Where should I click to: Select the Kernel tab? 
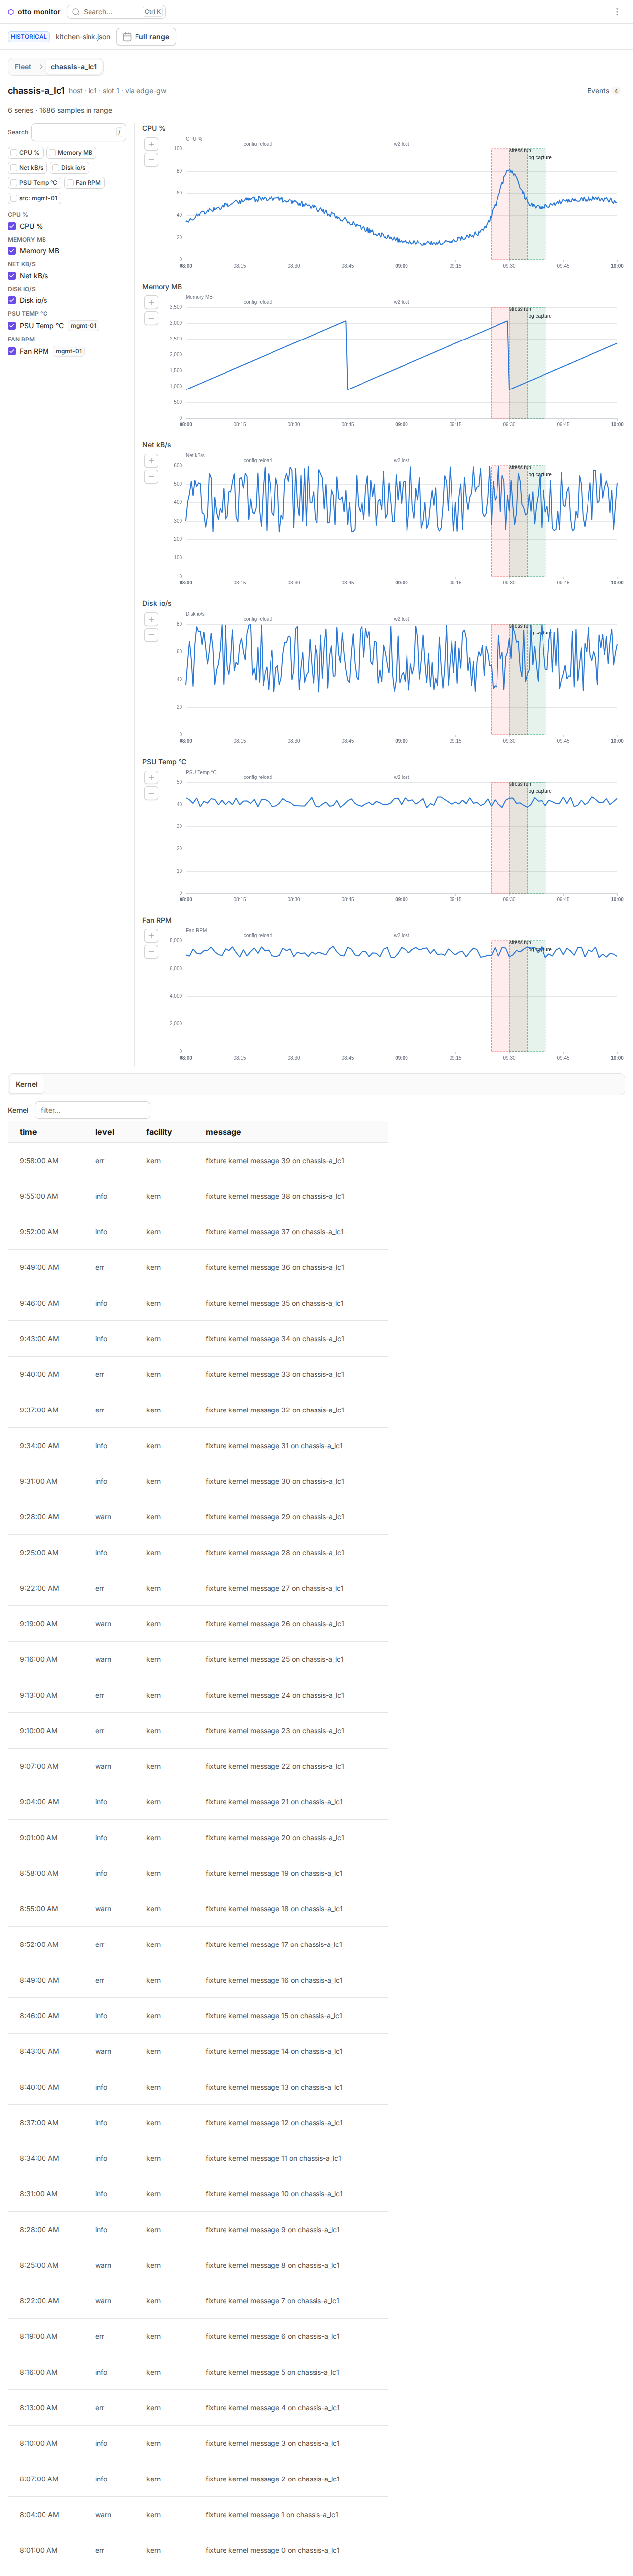(x=27, y=1084)
